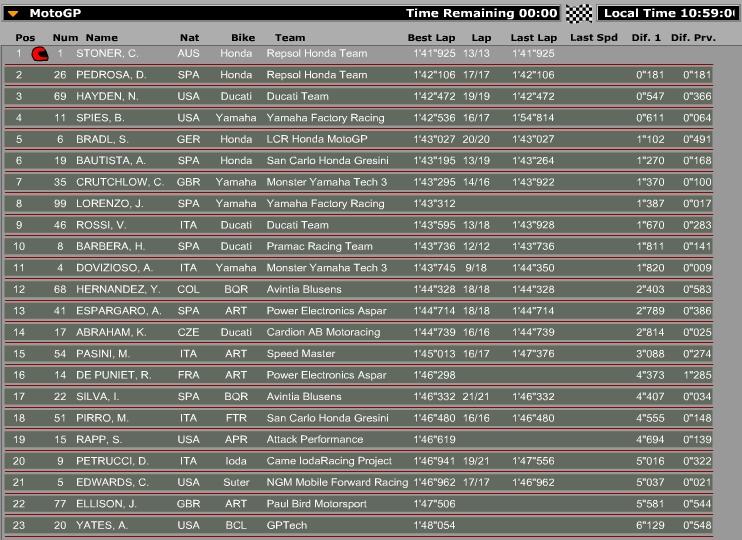Click Lorenzo's best lap 1'43"312
Image resolution: width=742 pixels, height=540 pixels.
pyautogui.click(x=434, y=204)
